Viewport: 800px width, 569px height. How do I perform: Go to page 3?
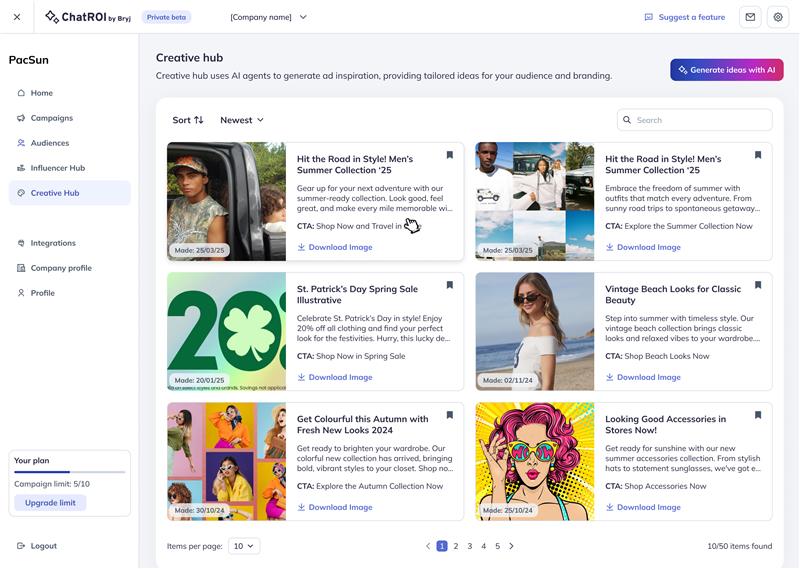pyautogui.click(x=469, y=546)
